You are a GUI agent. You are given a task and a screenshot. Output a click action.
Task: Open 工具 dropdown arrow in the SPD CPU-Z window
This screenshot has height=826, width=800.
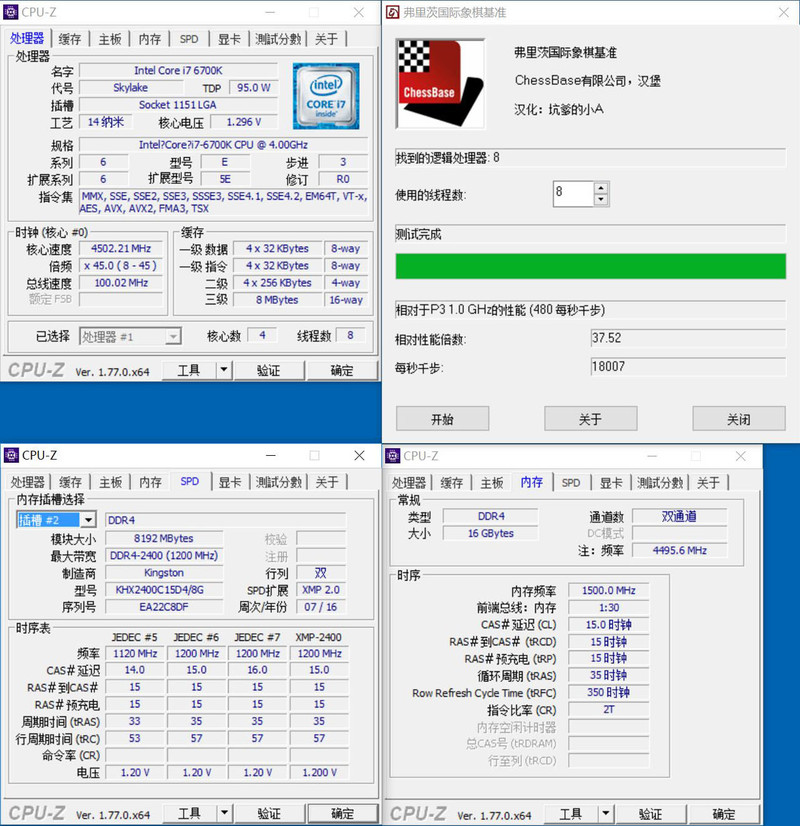(x=224, y=813)
